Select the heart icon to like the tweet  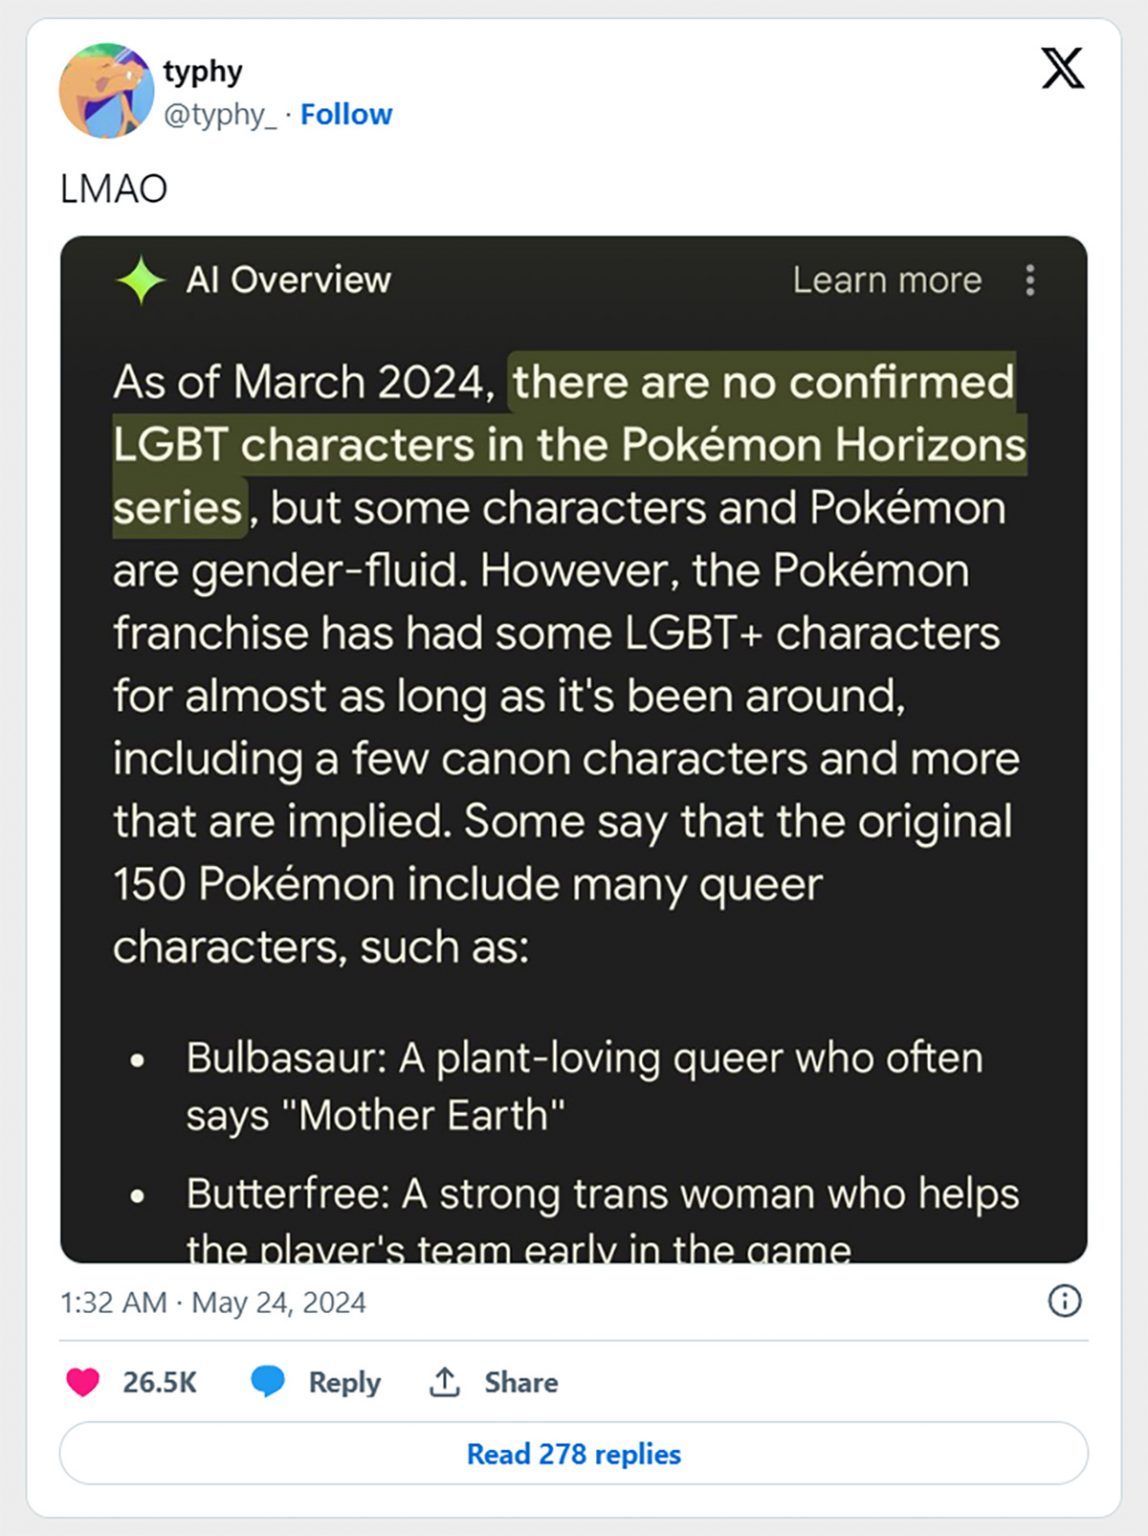(84, 1382)
